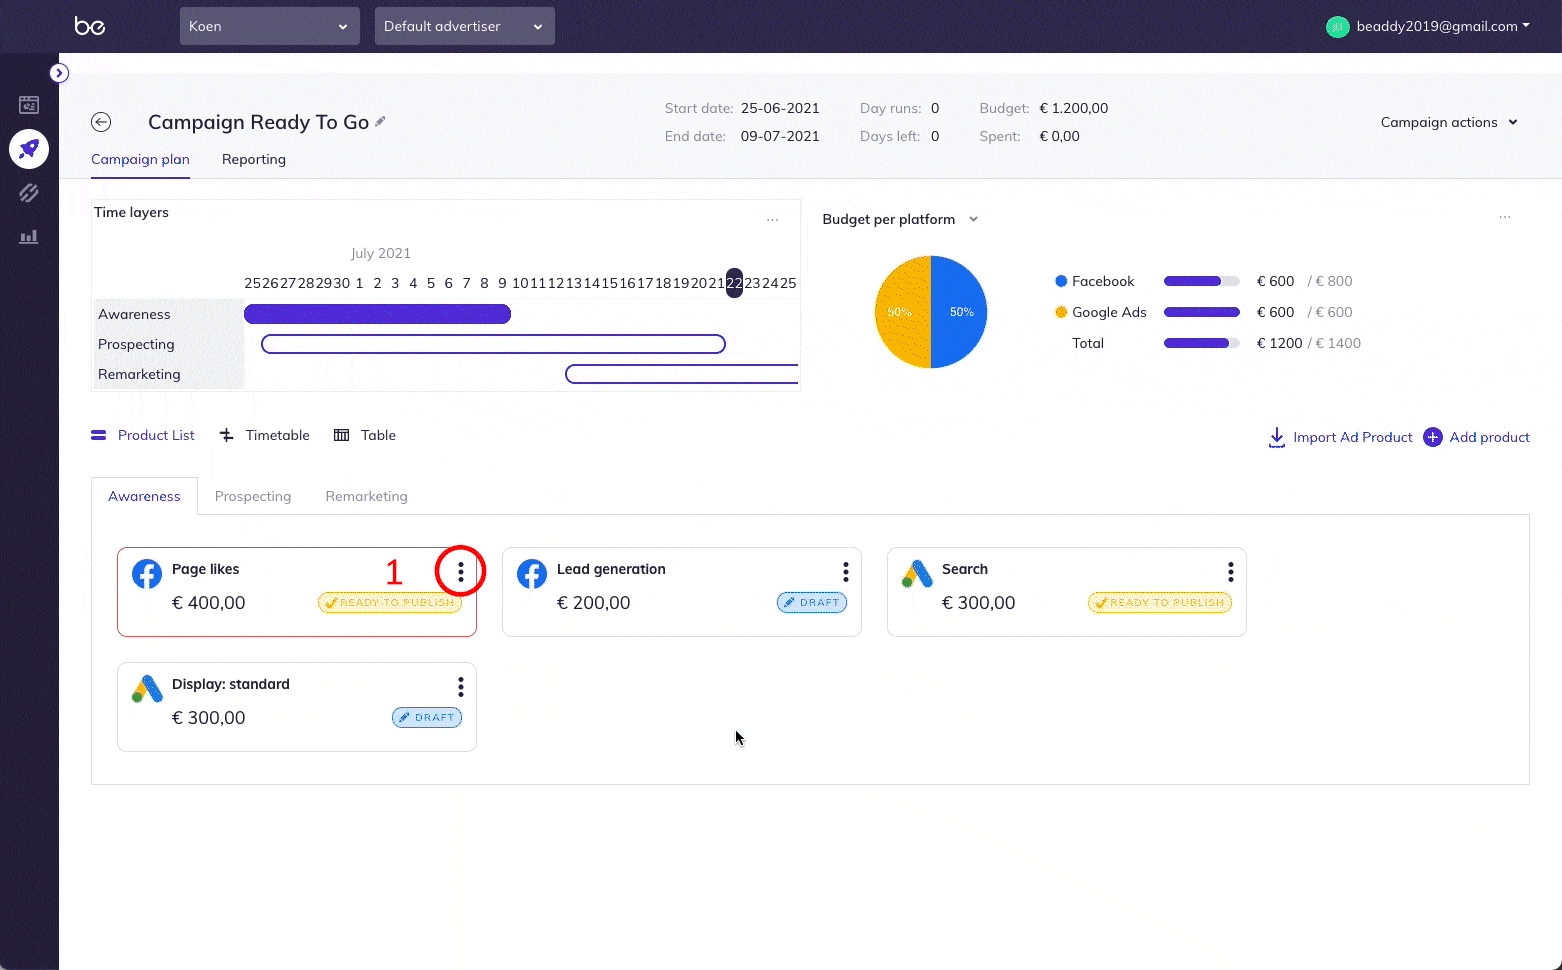Click Google Ads icon on Display: standard card
Viewport: 1562px width, 970px height.
[x=147, y=689]
